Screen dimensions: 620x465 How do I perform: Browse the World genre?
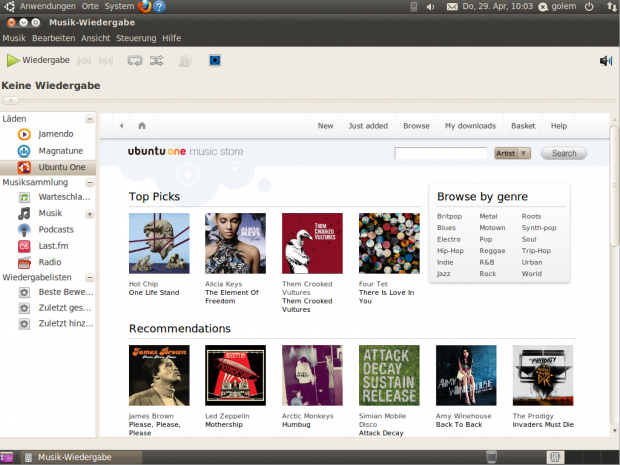(x=531, y=274)
